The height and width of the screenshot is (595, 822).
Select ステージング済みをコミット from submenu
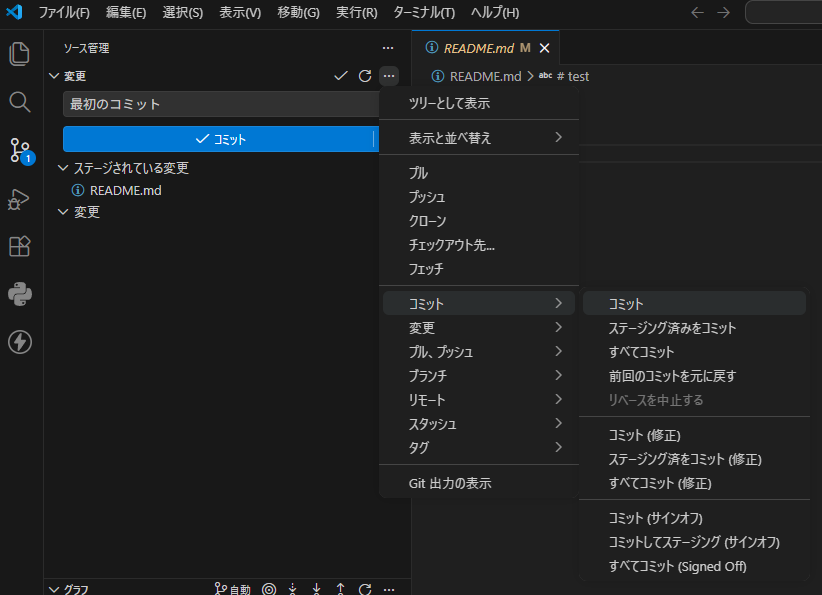pyautogui.click(x=672, y=328)
